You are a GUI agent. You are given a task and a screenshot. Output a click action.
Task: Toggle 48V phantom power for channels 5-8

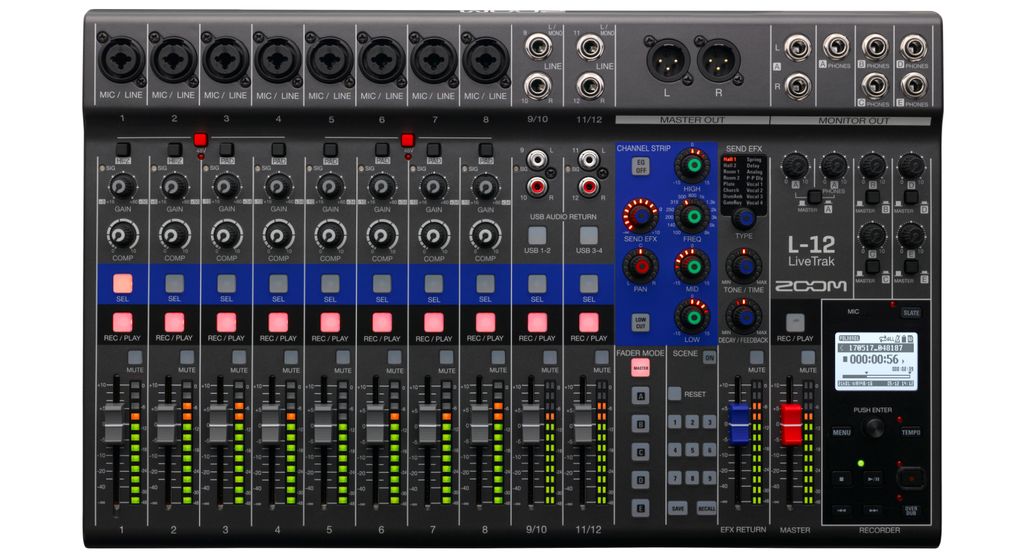(408, 140)
